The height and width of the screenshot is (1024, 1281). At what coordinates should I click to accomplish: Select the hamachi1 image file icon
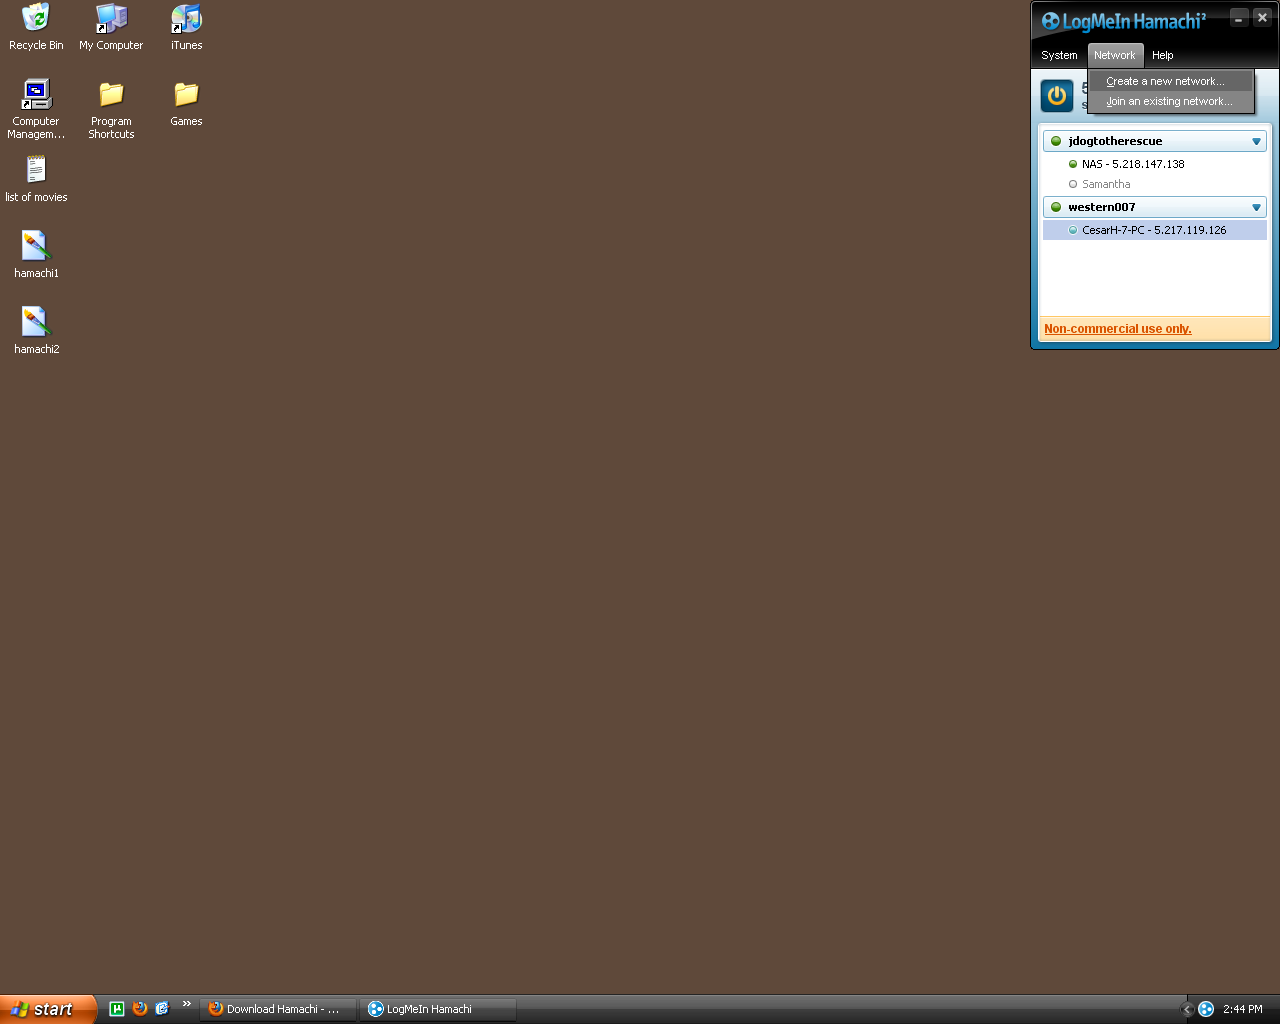coord(36,246)
